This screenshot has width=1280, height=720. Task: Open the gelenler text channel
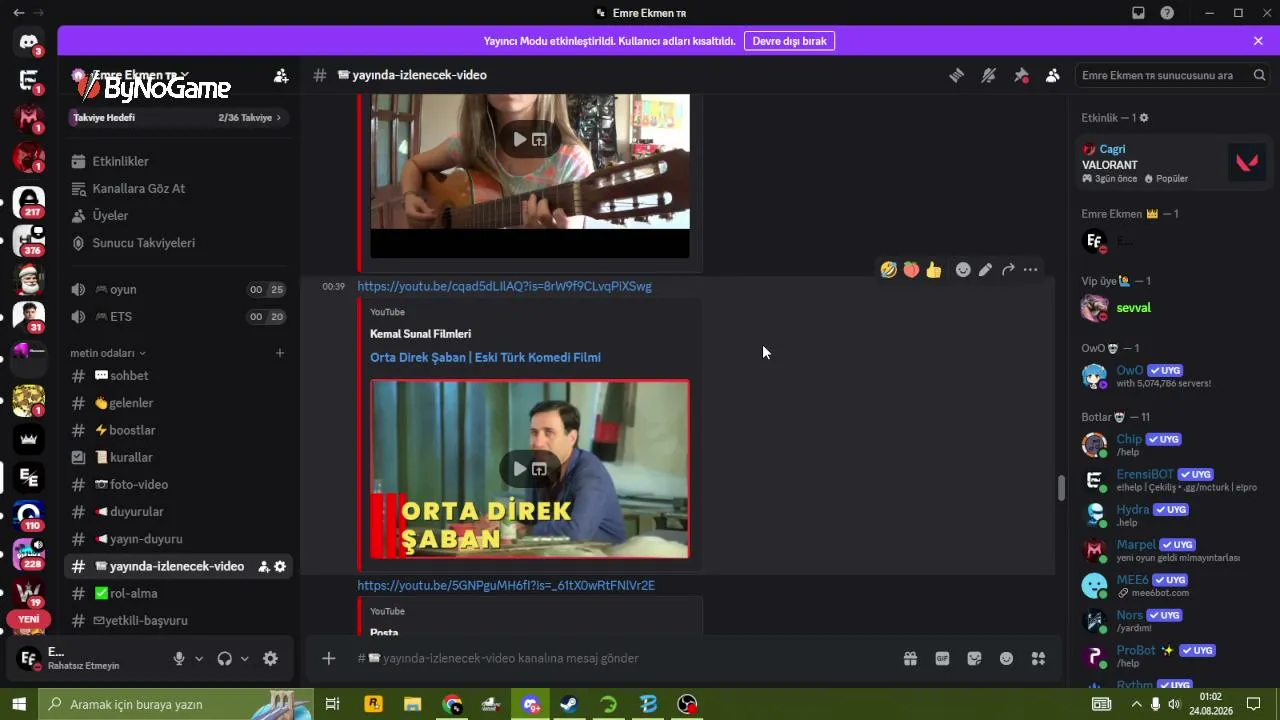pos(179,403)
